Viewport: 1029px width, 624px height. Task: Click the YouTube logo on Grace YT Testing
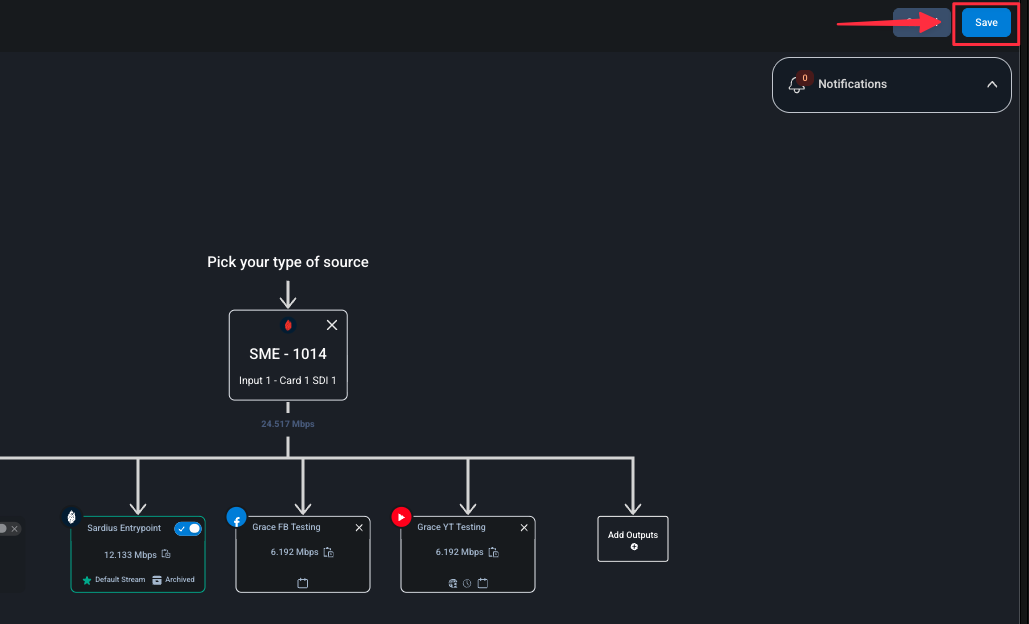401,517
